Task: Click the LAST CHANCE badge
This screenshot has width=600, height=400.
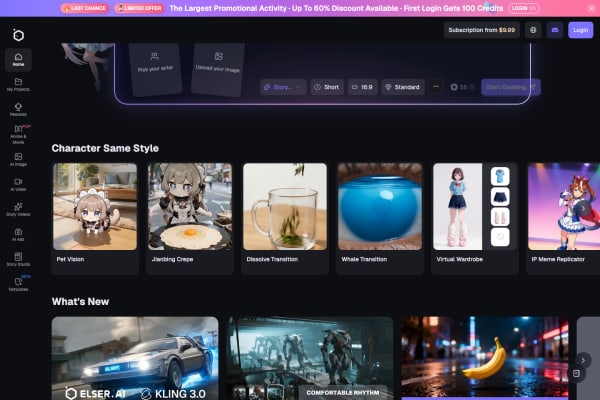Action: pos(85,8)
